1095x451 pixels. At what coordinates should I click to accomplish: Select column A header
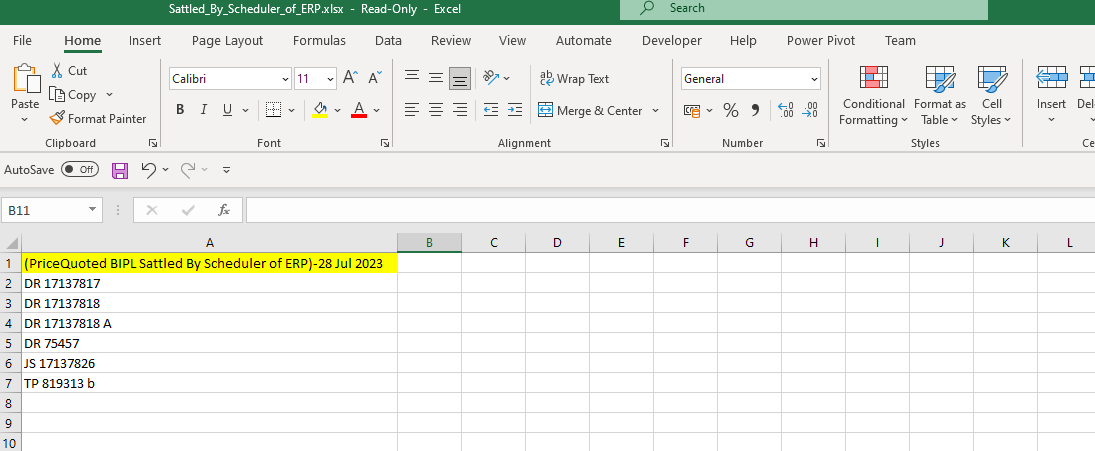[210, 243]
